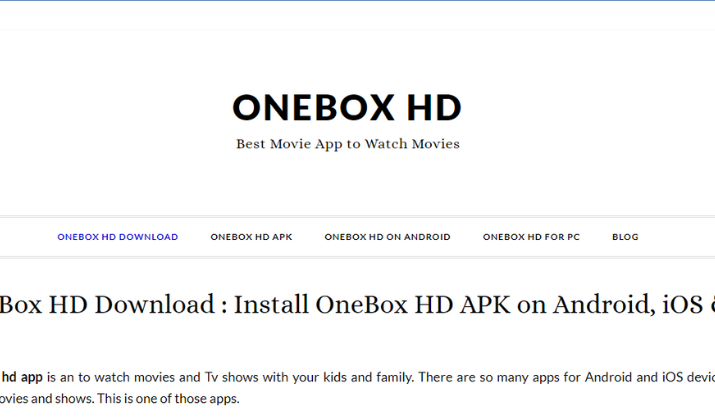Screen dimensions: 715x420
Task: Open the ONEBOX HD APK menu item
Action: (251, 237)
